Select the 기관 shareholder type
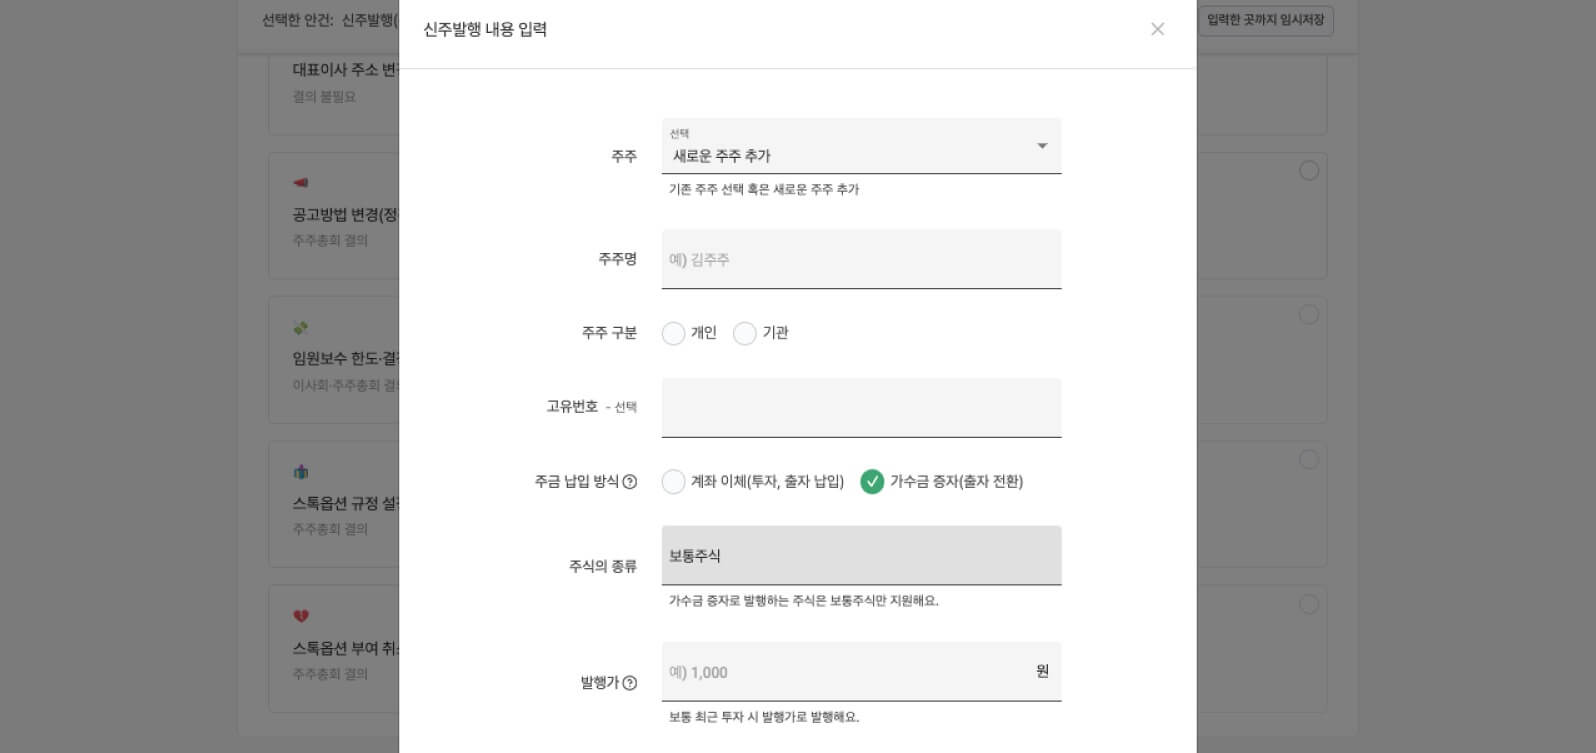The image size is (1596, 753). [745, 333]
